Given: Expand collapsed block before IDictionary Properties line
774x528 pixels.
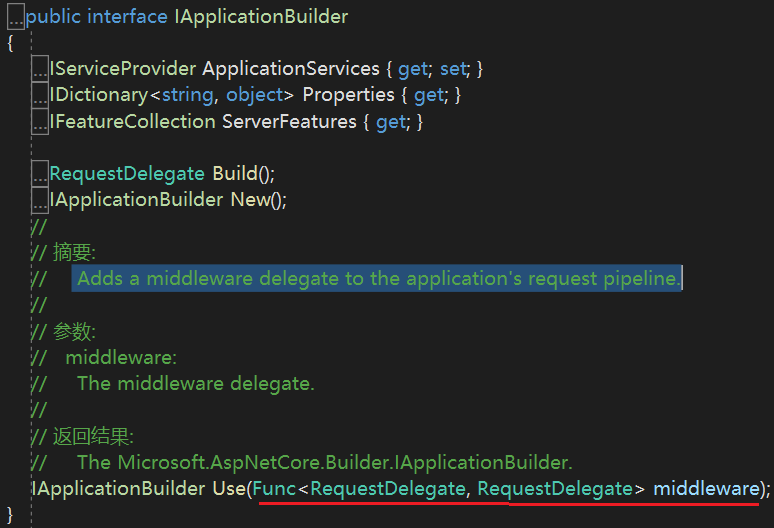Looking at the screenshot, I should point(40,95).
